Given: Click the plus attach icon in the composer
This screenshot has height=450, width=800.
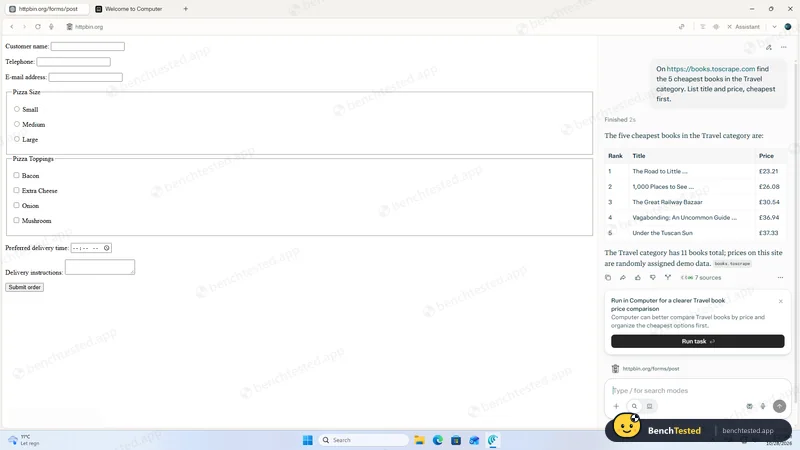Looking at the screenshot, I should click(616, 406).
